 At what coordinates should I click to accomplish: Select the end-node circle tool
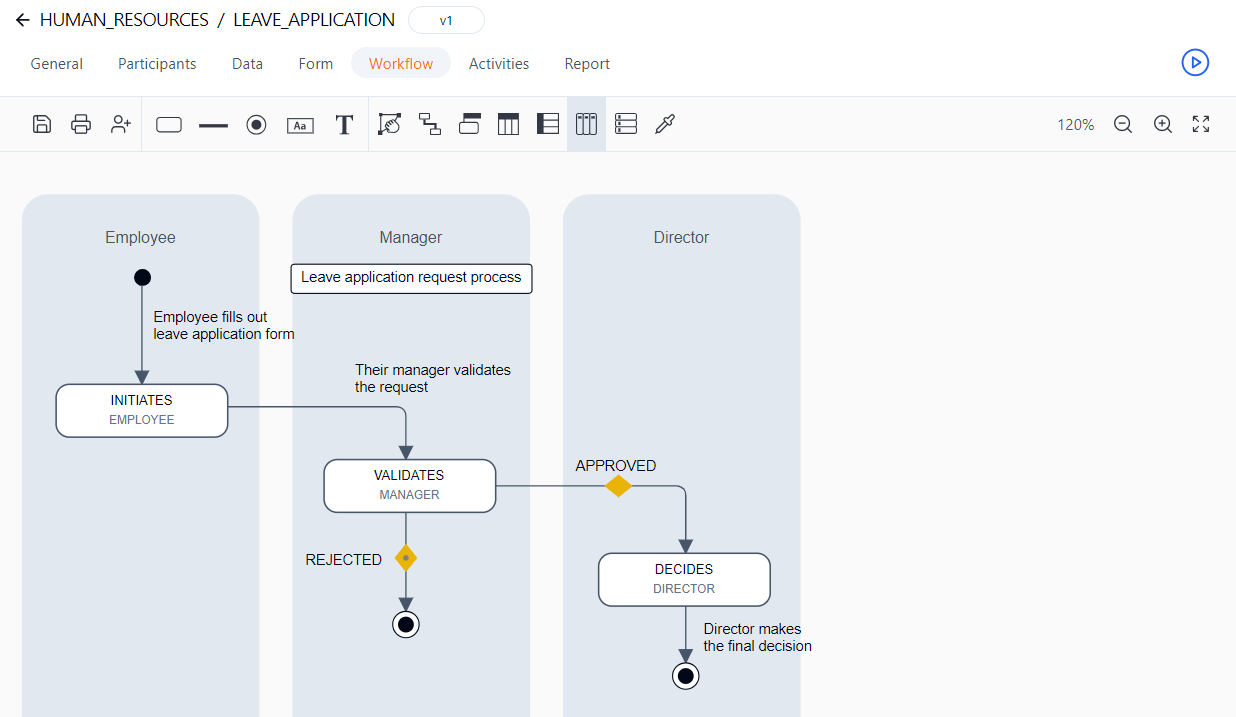click(256, 125)
